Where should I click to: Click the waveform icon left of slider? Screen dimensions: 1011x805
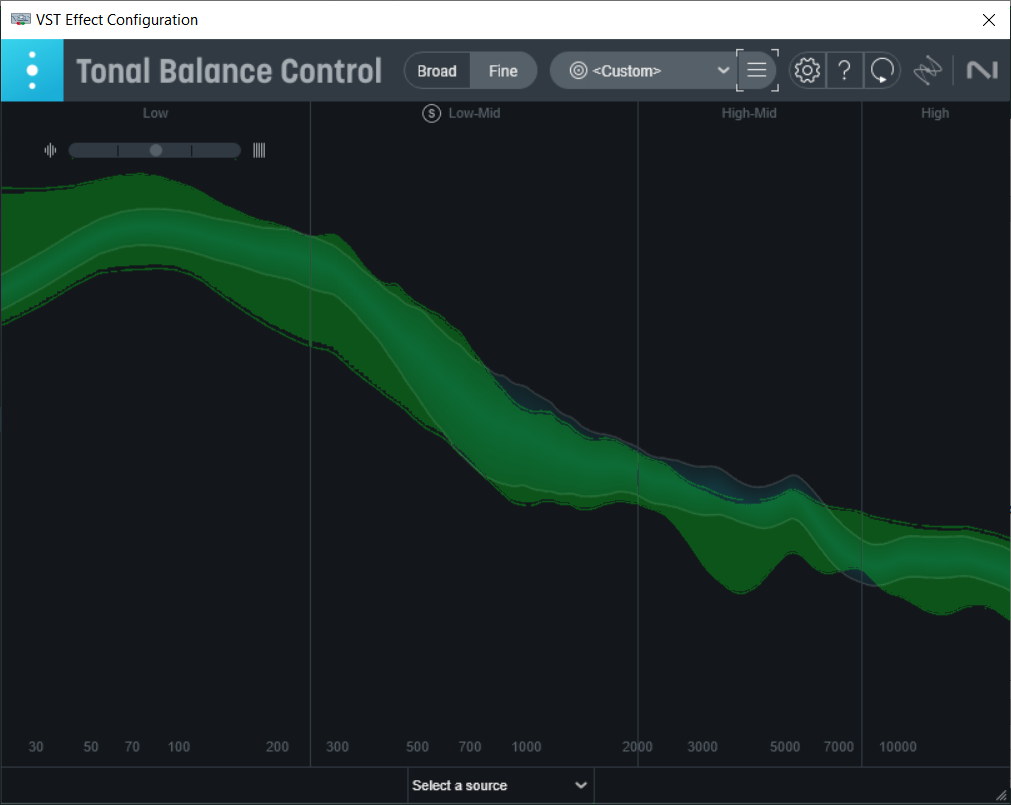point(50,150)
